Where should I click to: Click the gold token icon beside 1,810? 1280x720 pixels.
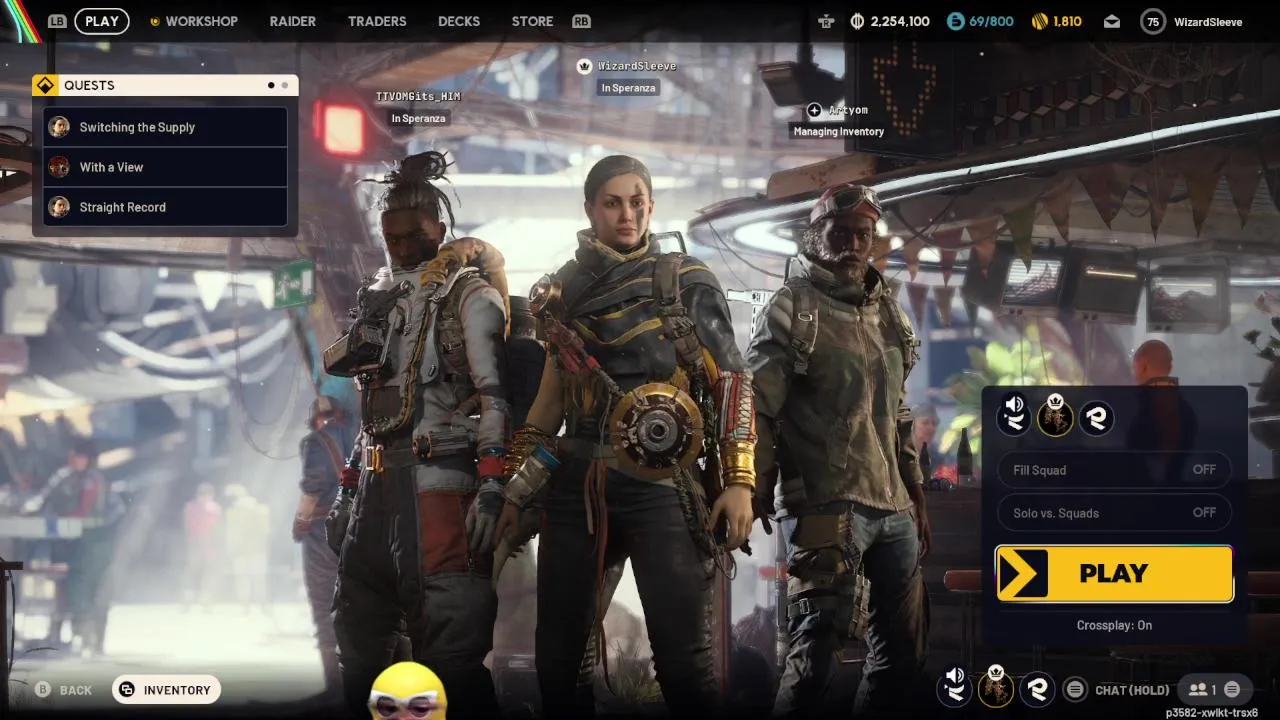(x=1039, y=21)
